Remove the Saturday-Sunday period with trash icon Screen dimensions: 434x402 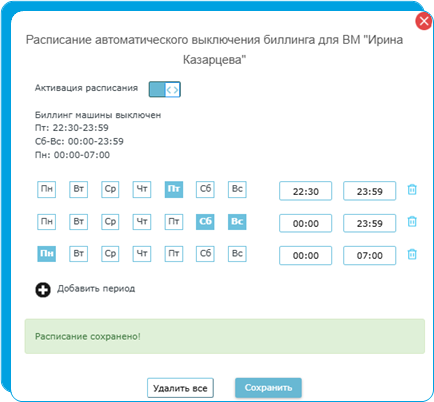click(x=412, y=222)
